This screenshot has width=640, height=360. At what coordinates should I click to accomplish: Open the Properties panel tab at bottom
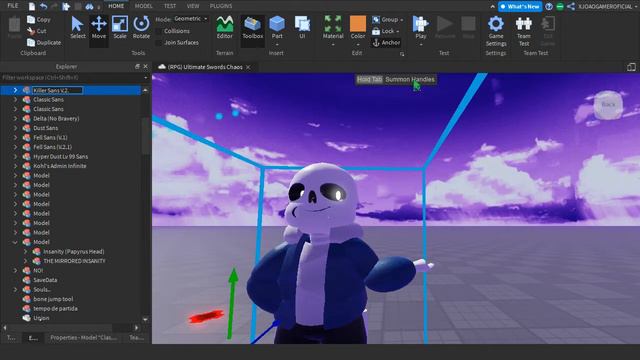[84, 338]
